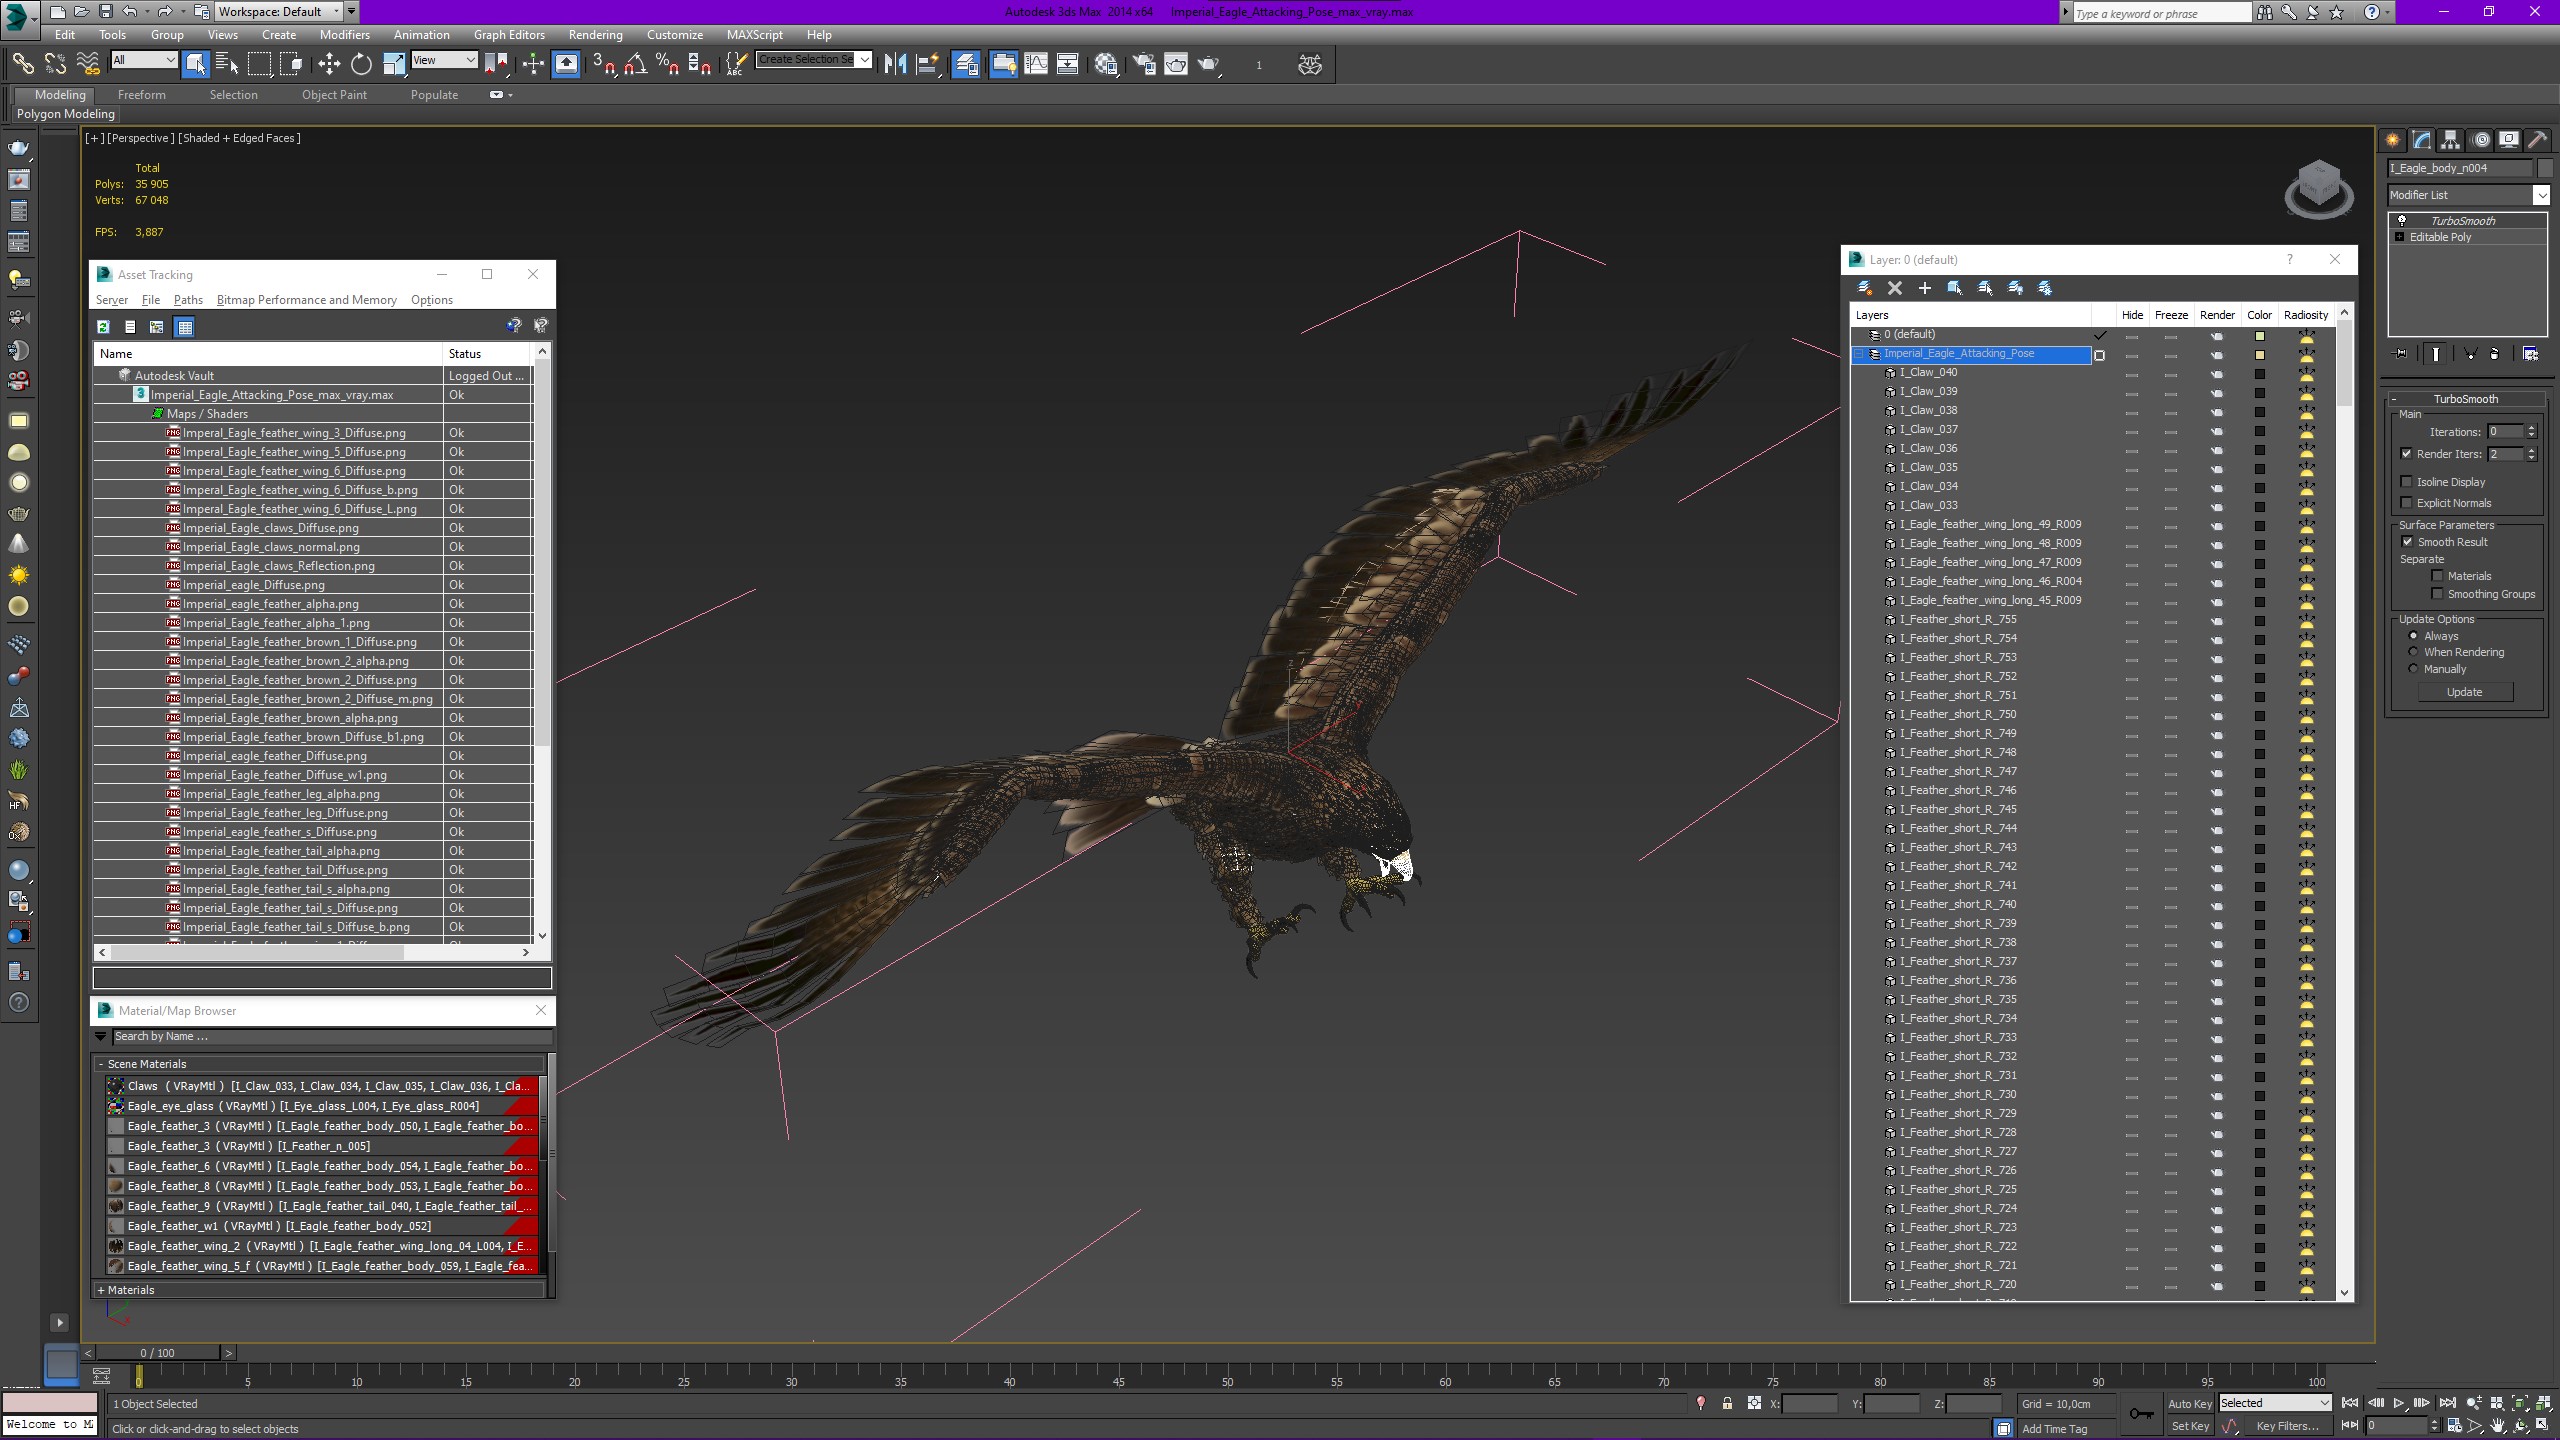Toggle Percent Snap in the main toolbar
This screenshot has height=1440, width=2560.
tap(667, 64)
